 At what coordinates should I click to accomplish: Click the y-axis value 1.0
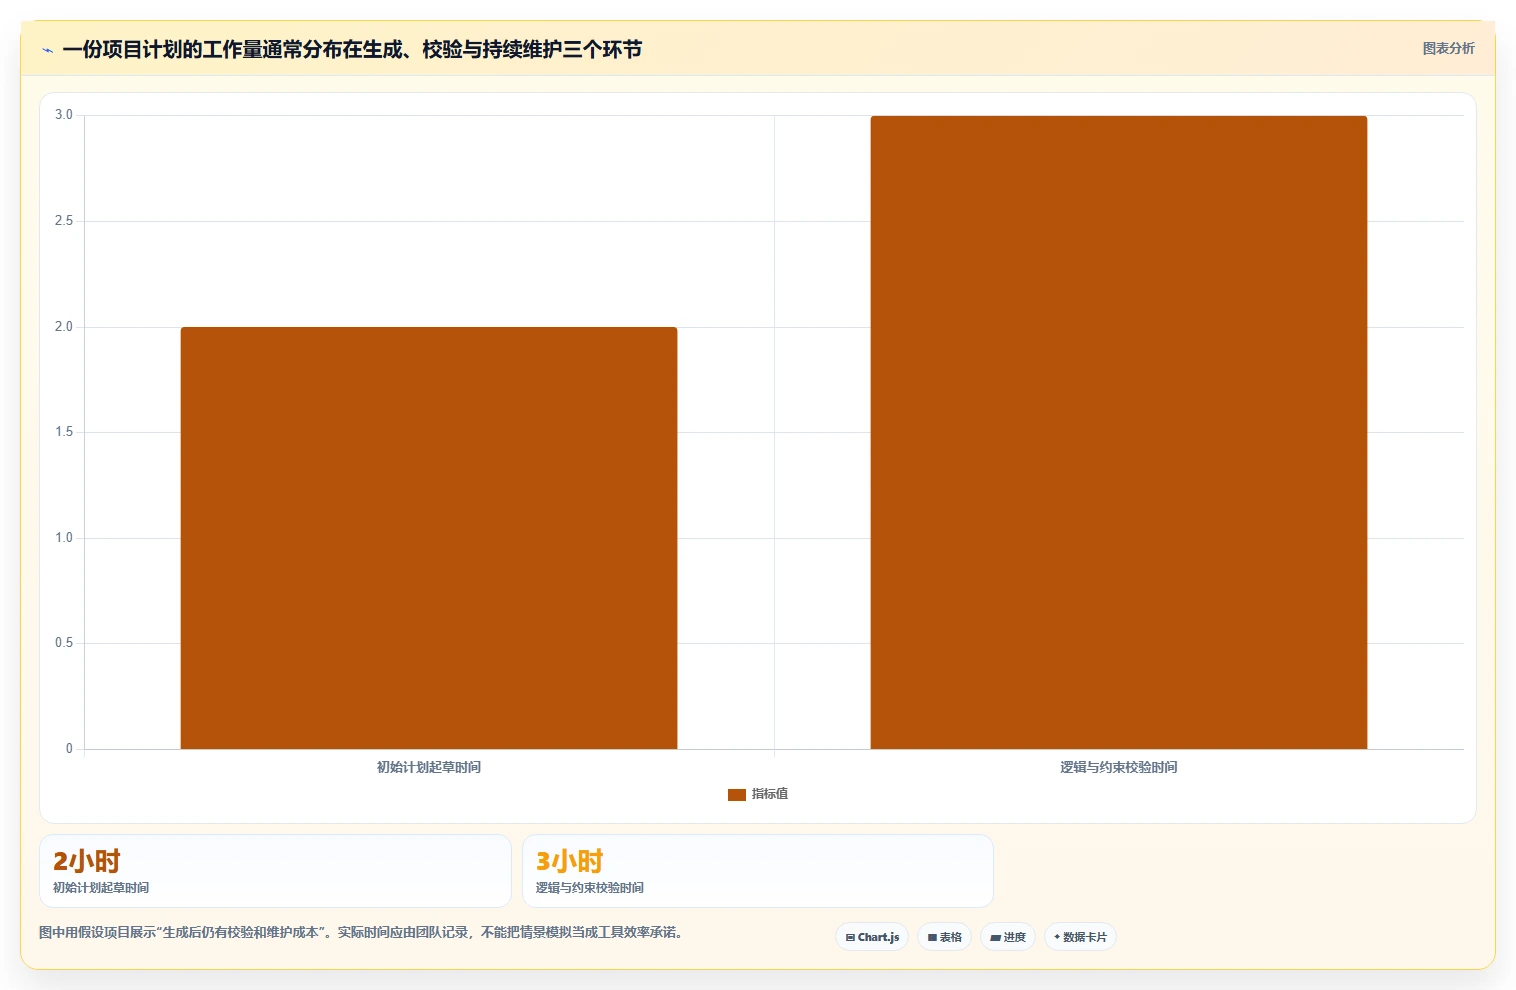pyautogui.click(x=64, y=538)
